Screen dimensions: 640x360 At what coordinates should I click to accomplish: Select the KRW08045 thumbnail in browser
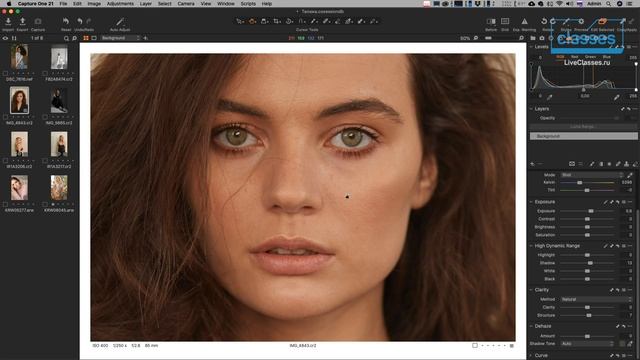pyautogui.click(x=59, y=187)
